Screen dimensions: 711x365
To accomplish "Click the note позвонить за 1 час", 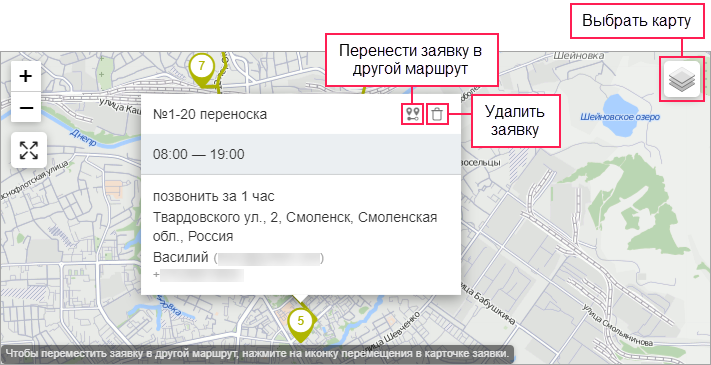I will pos(214,197).
